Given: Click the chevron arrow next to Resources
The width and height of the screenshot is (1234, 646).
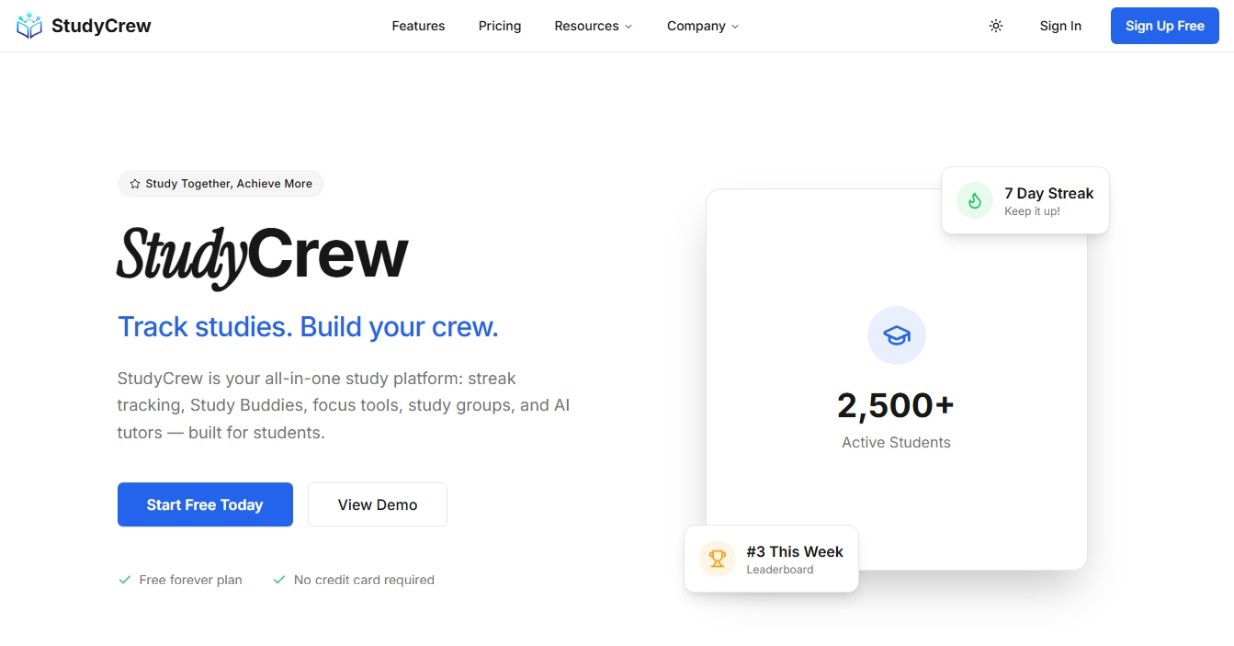Looking at the screenshot, I should click(x=629, y=27).
